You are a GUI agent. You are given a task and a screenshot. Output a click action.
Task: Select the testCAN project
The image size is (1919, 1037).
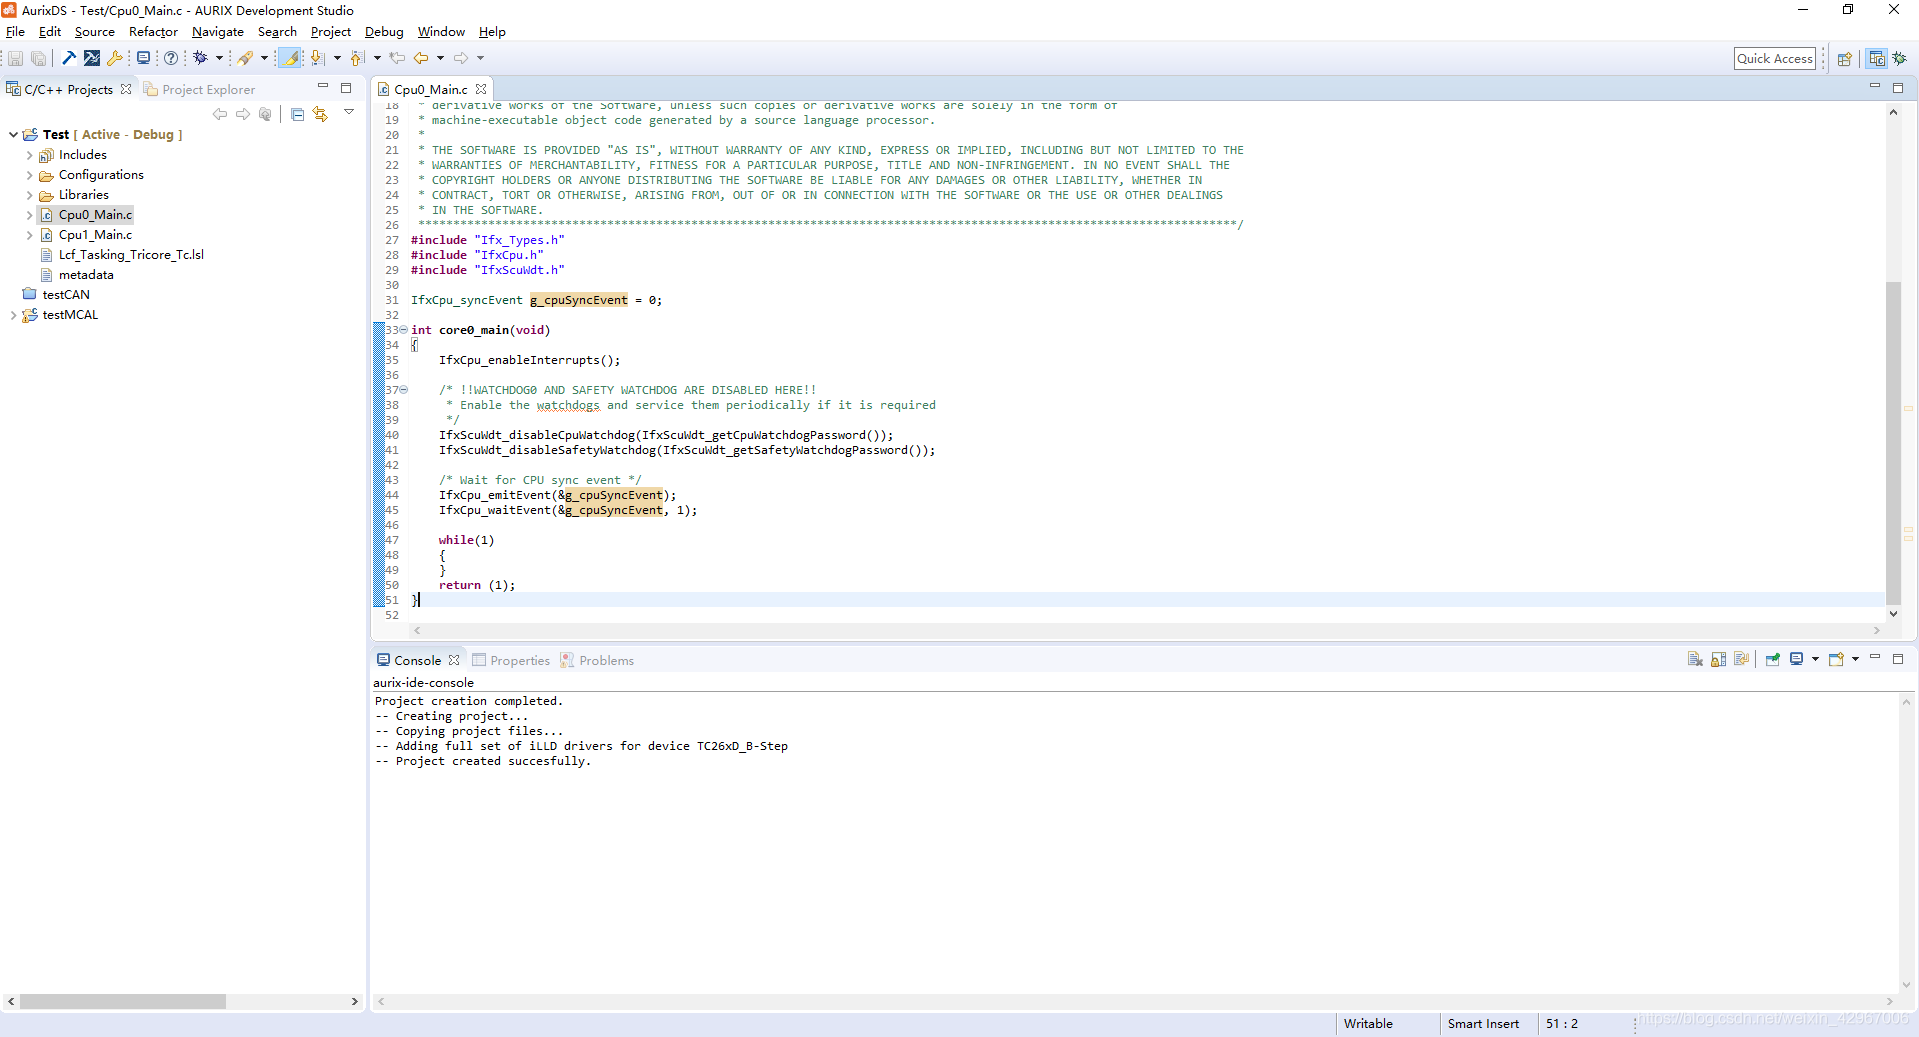click(x=66, y=295)
